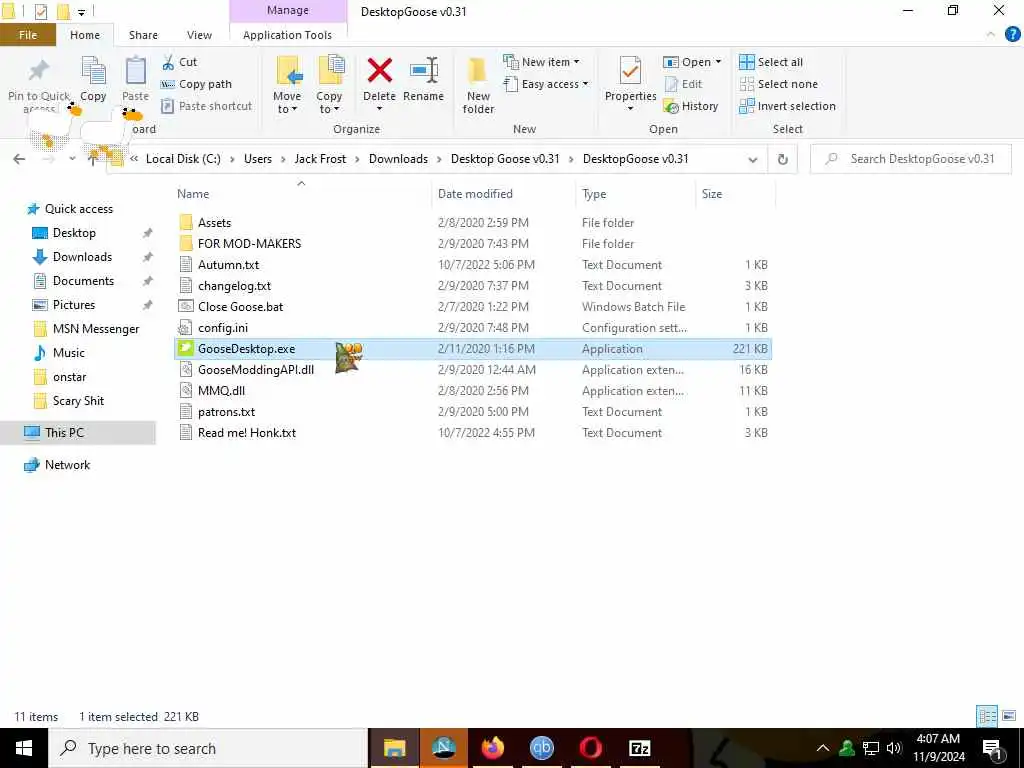Click the Cut scissors icon

[x=168, y=62]
